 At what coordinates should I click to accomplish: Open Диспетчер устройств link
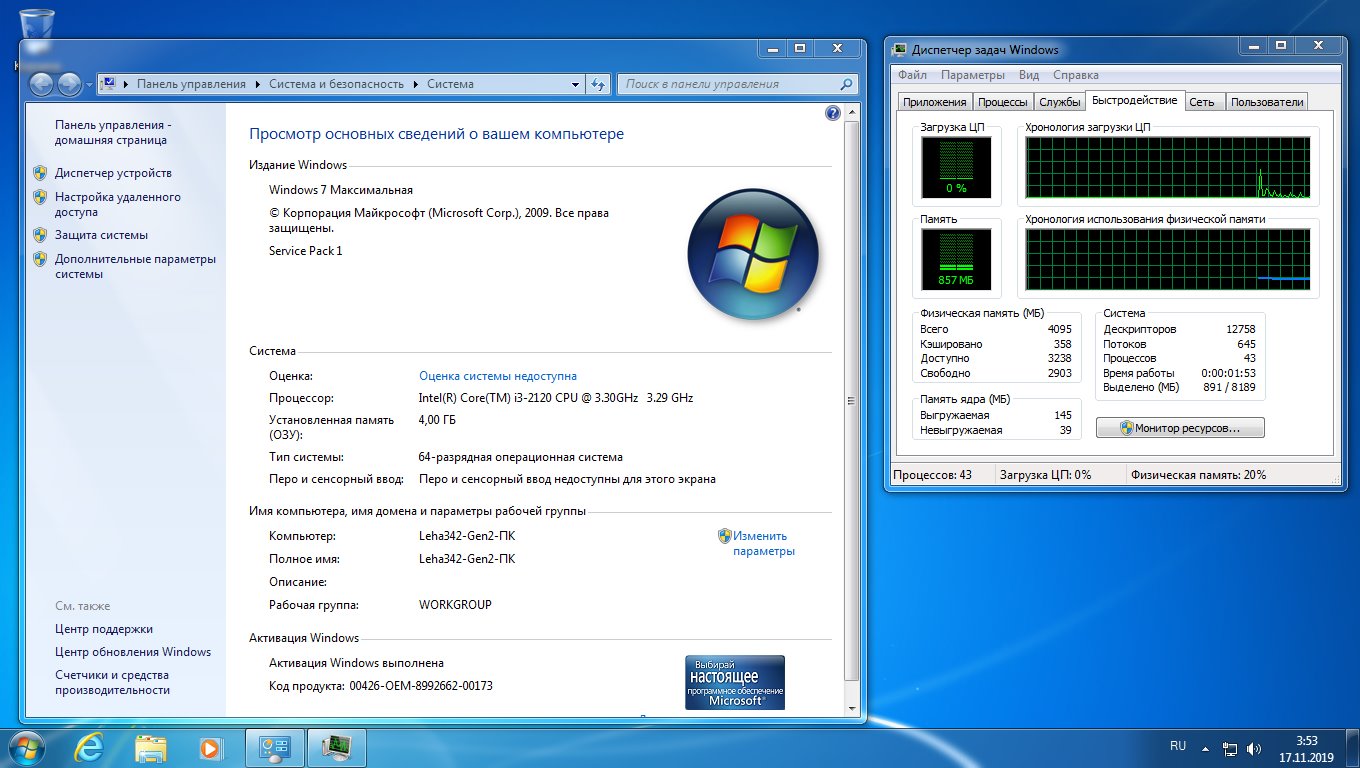pos(113,173)
